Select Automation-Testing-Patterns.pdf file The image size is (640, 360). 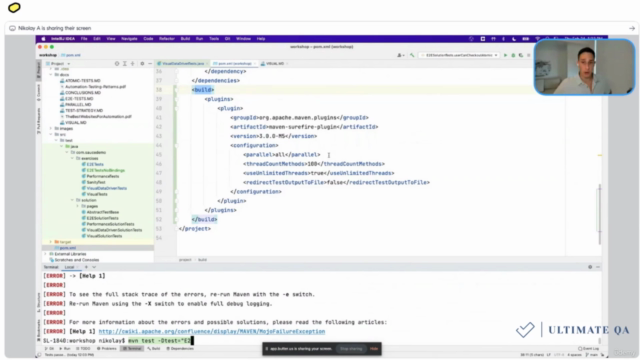[x=96, y=87]
